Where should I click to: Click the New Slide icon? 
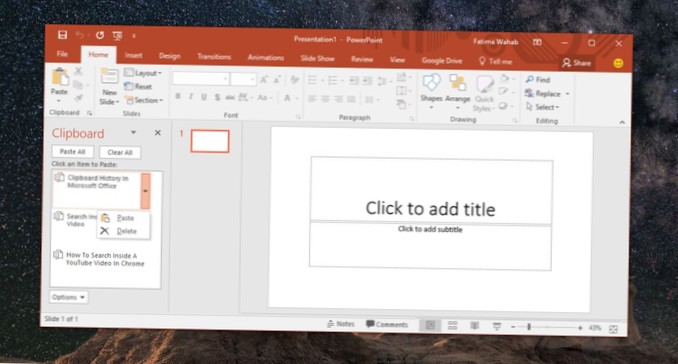(x=109, y=77)
